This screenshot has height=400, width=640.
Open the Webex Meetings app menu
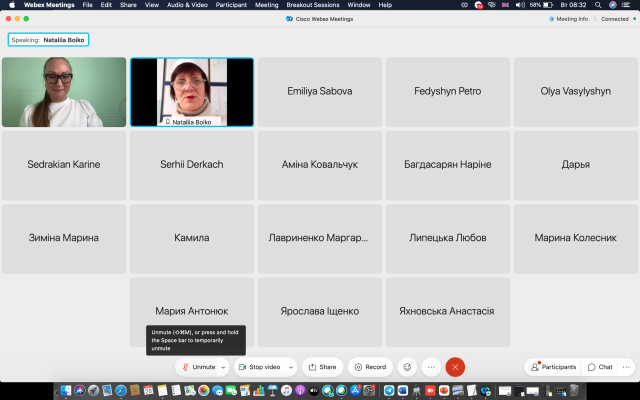[49, 5]
